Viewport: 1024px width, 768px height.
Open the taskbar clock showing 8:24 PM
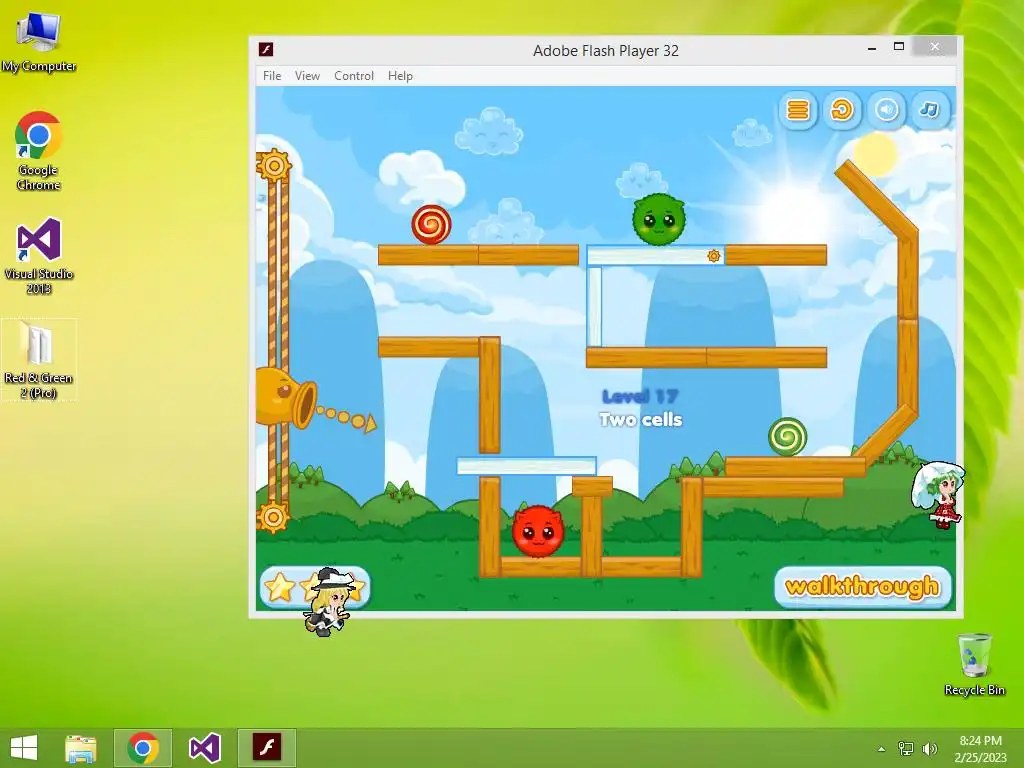click(x=980, y=748)
